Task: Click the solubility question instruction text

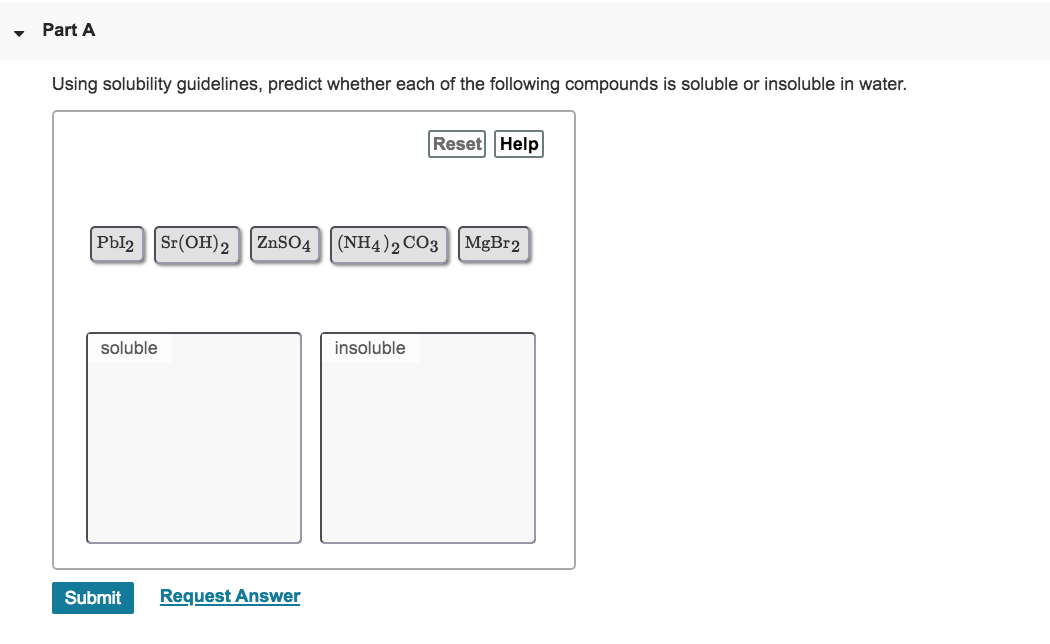Action: click(479, 84)
